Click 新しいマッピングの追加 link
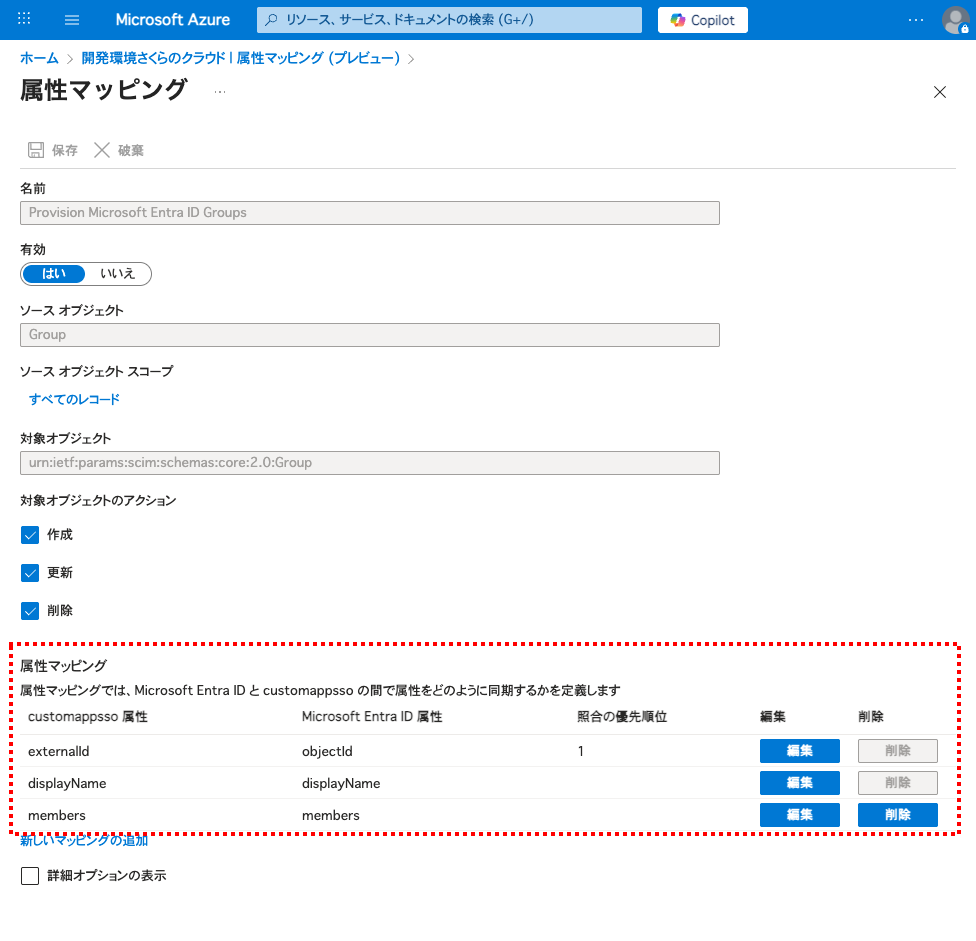 84,841
